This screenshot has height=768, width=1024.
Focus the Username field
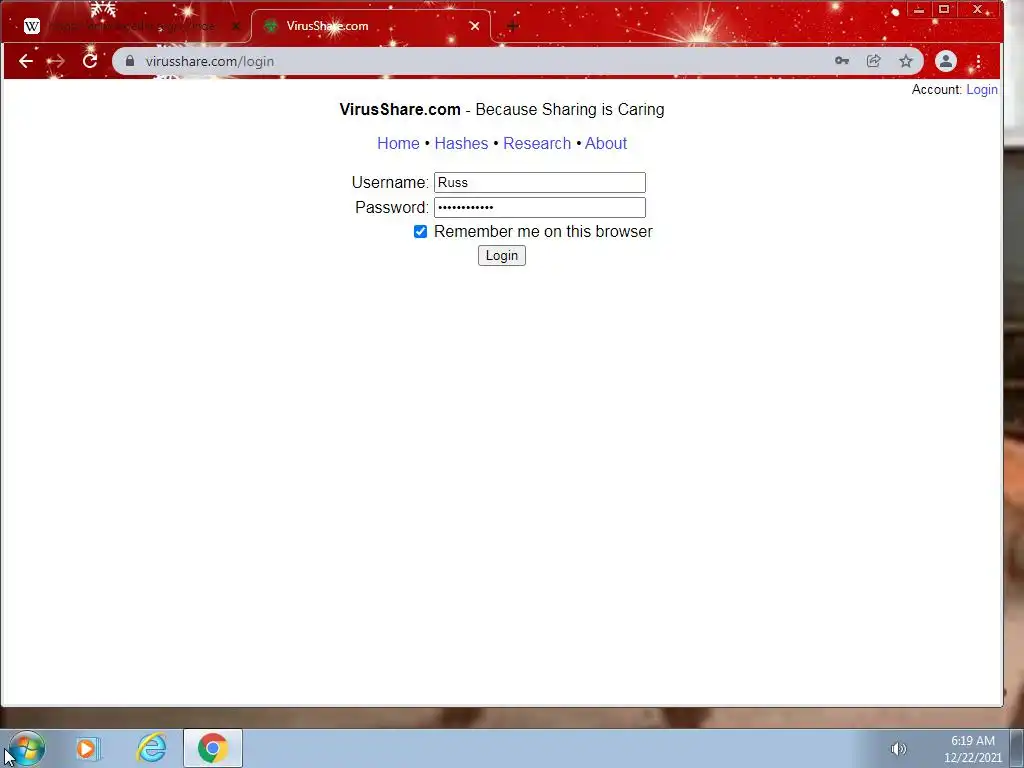pos(539,182)
